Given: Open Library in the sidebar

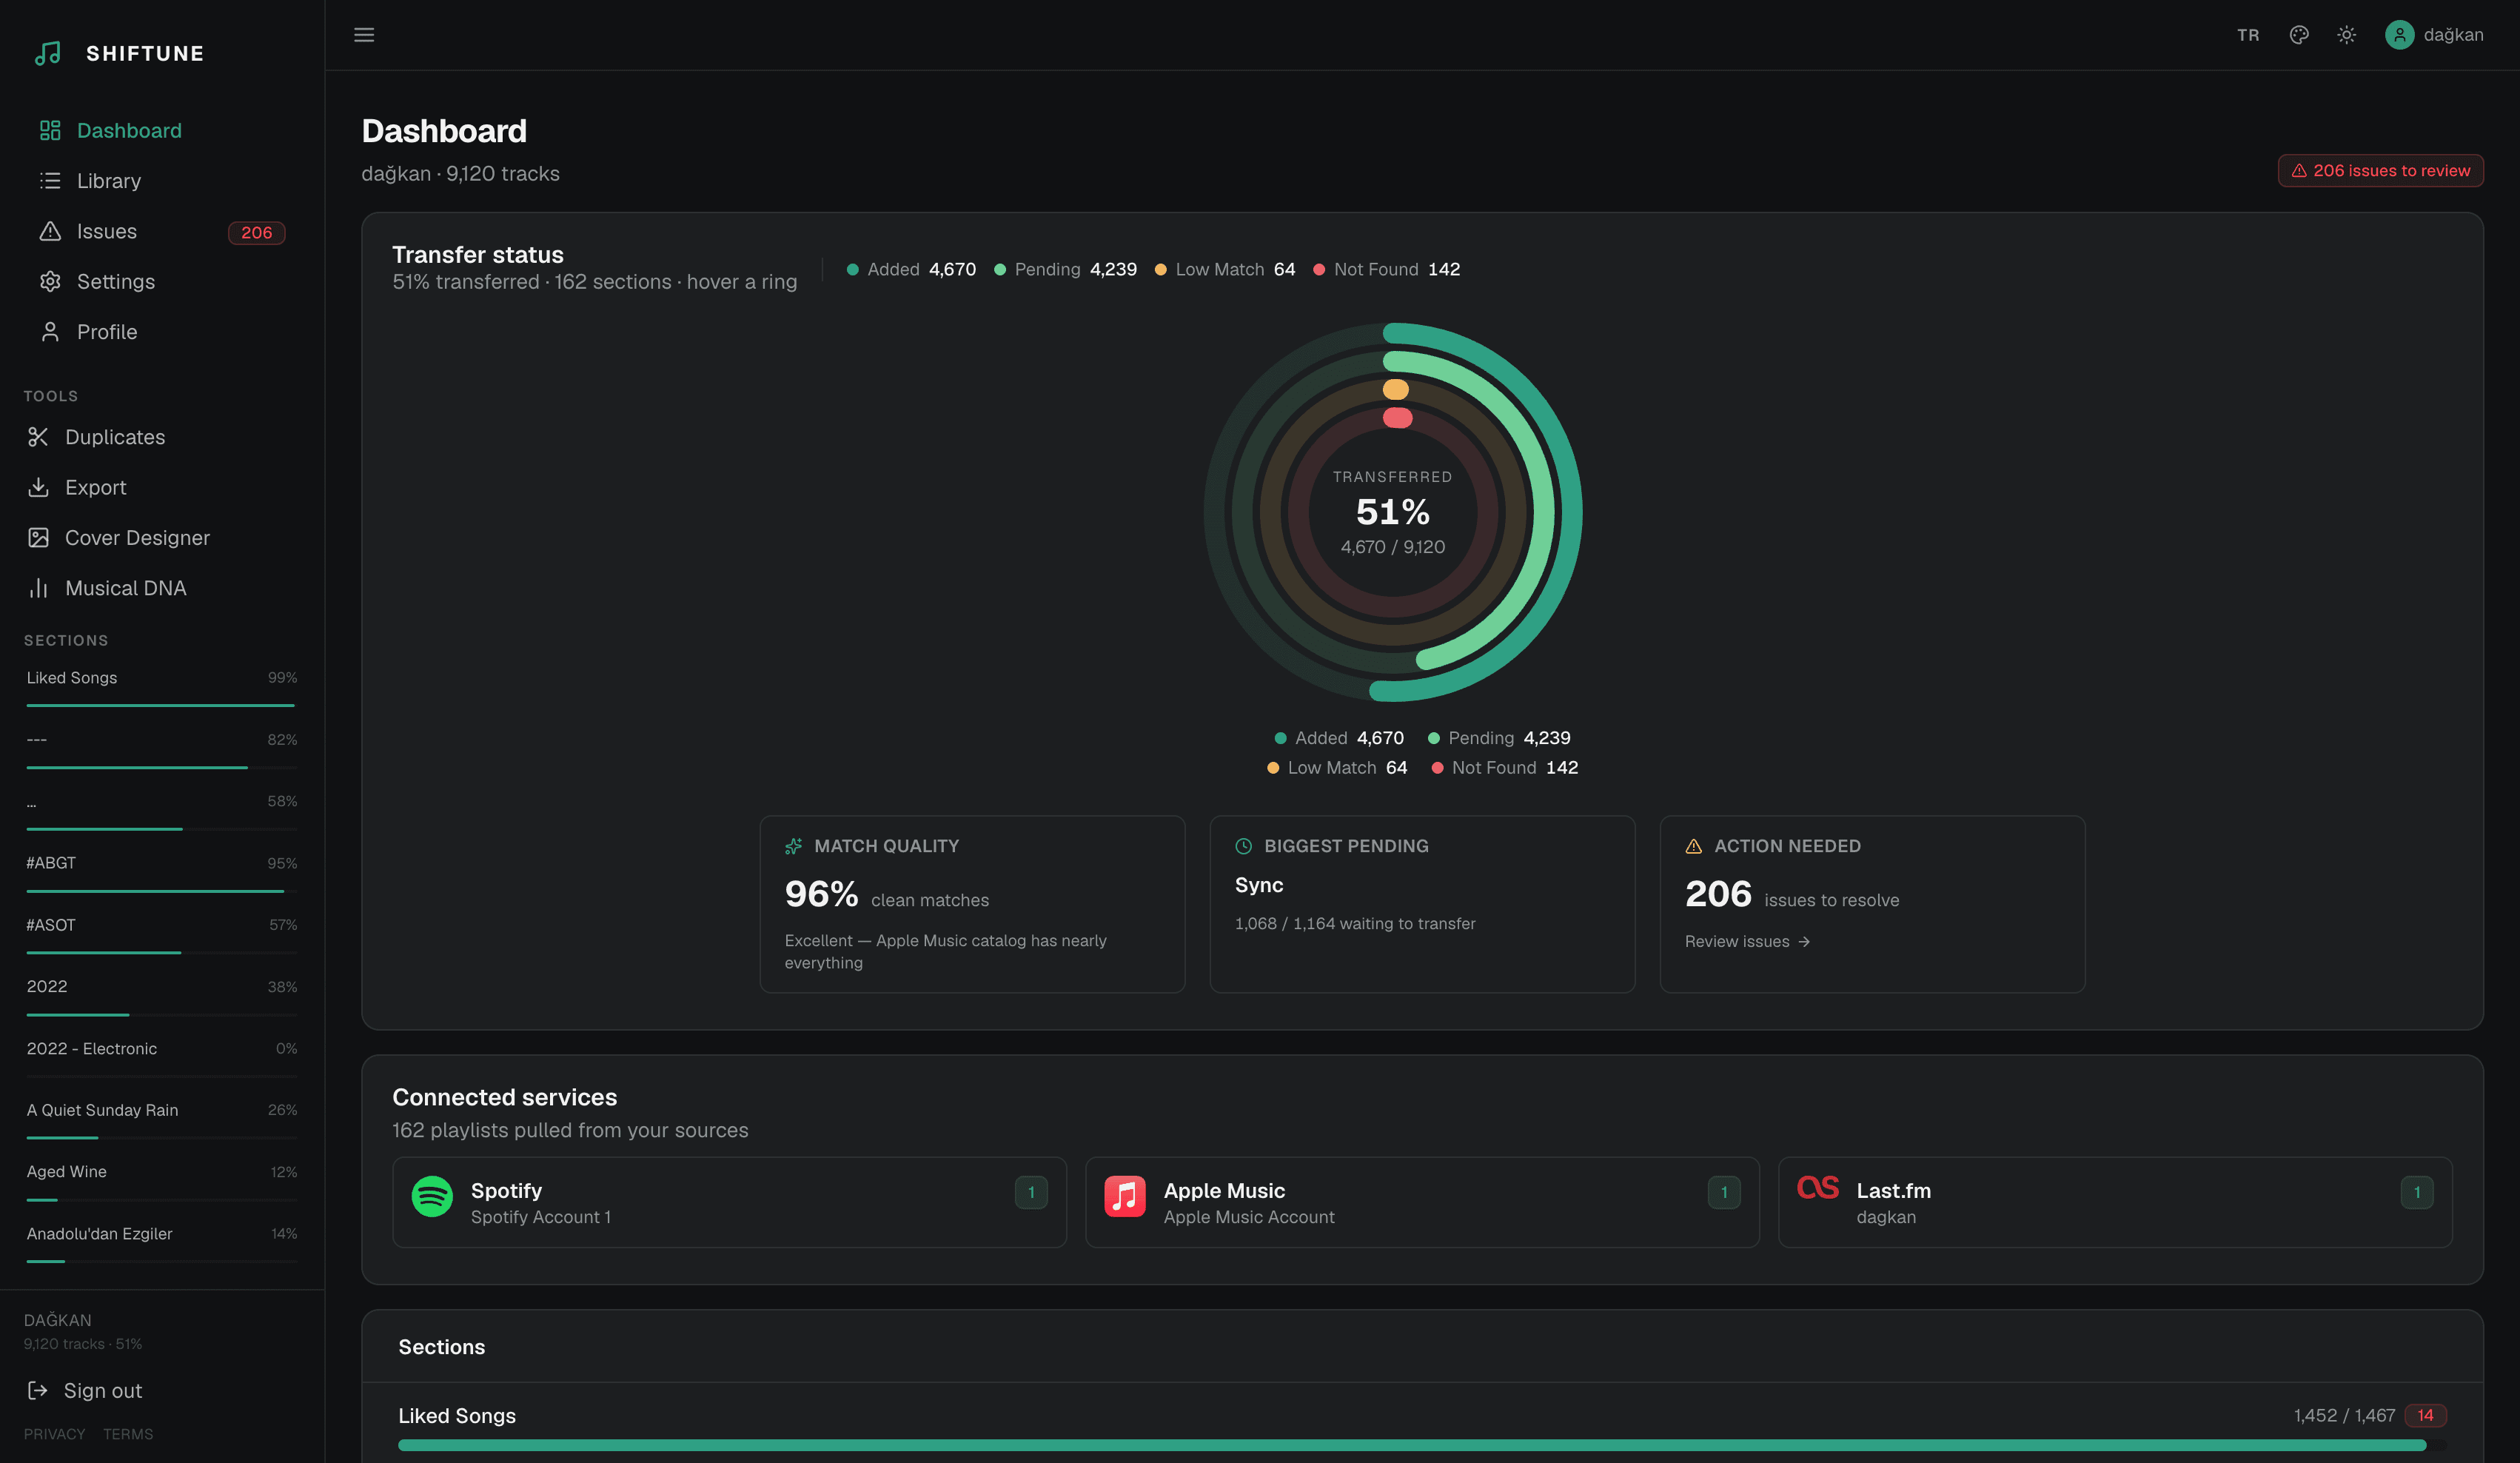Looking at the screenshot, I should (162, 181).
